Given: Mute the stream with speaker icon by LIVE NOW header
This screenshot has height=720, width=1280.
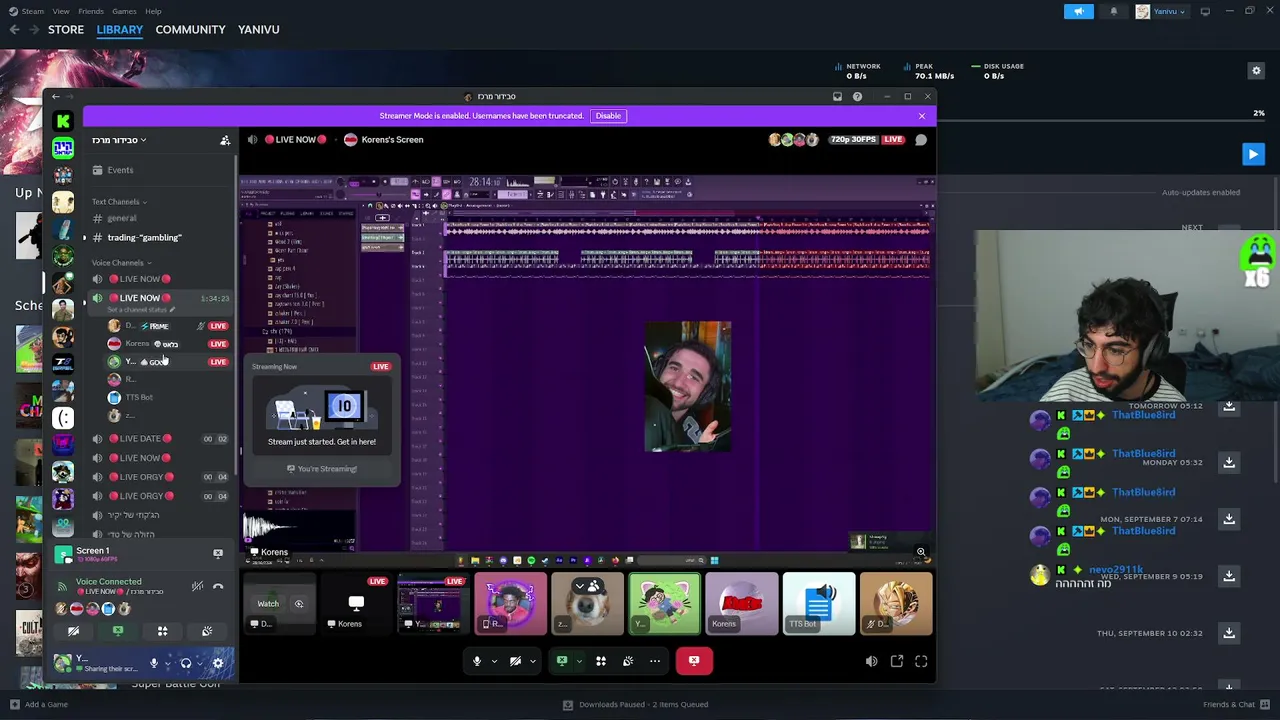Looking at the screenshot, I should 252,140.
